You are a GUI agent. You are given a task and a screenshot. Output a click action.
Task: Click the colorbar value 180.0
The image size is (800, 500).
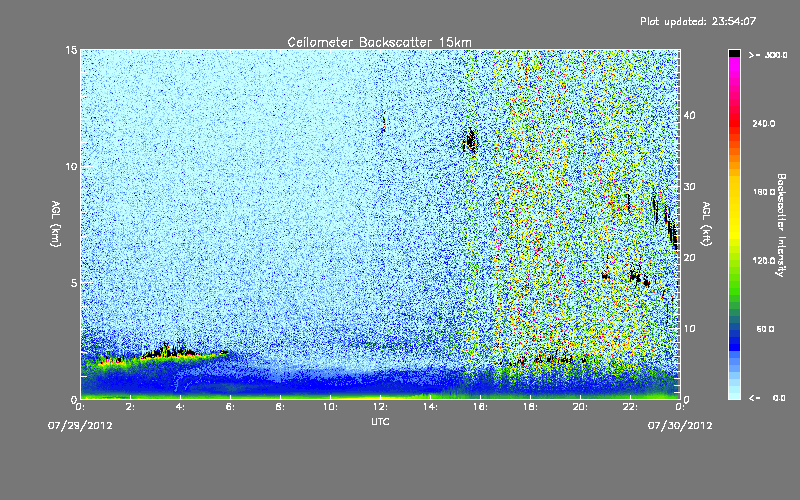click(764, 192)
